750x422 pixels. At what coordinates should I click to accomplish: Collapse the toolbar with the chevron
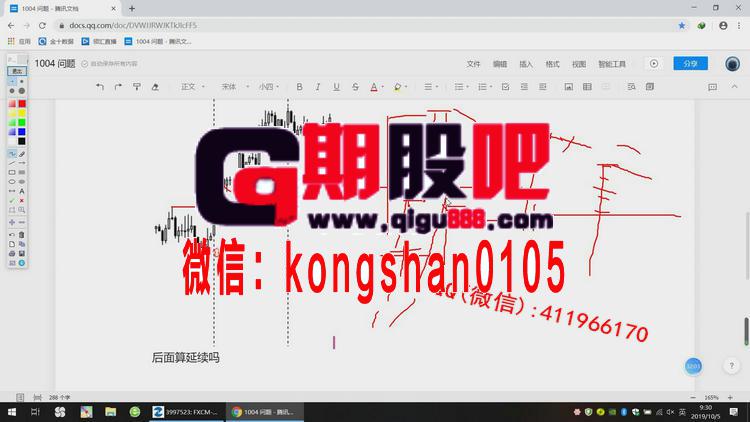pyautogui.click(x=734, y=87)
